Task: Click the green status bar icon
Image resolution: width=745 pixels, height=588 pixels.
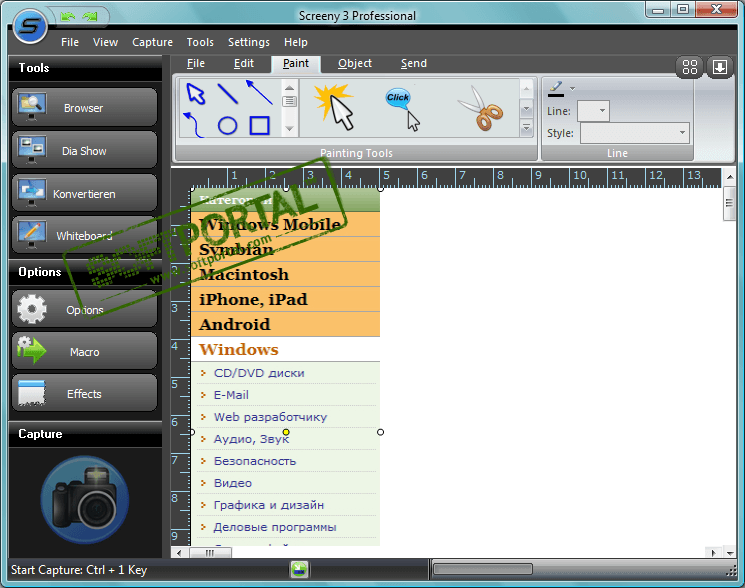Action: (x=299, y=569)
